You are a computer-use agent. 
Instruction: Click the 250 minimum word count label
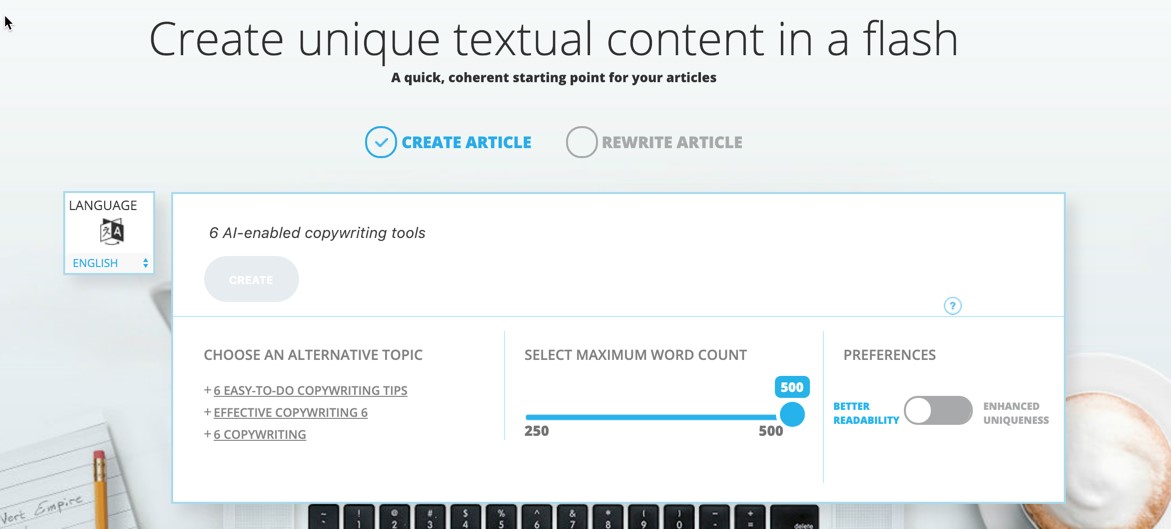pyautogui.click(x=536, y=431)
